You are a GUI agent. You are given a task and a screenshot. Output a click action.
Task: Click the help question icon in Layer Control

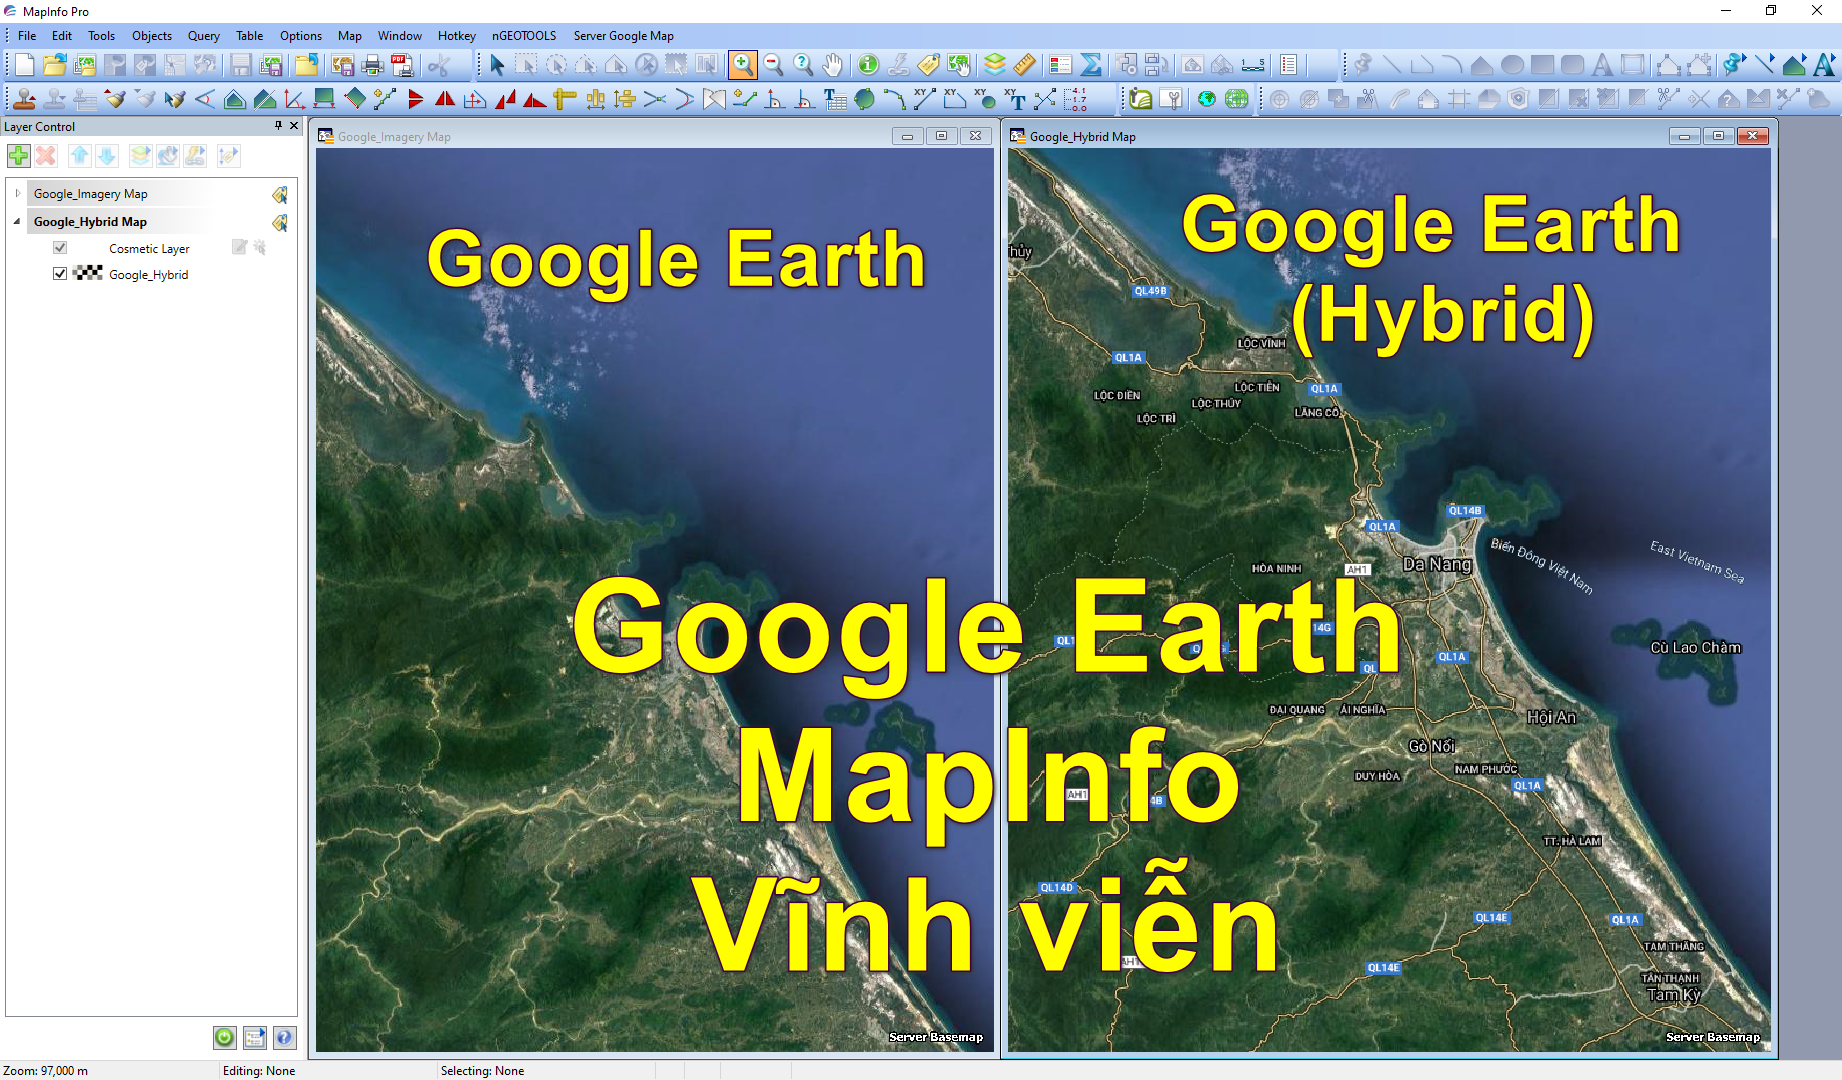coord(284,1037)
